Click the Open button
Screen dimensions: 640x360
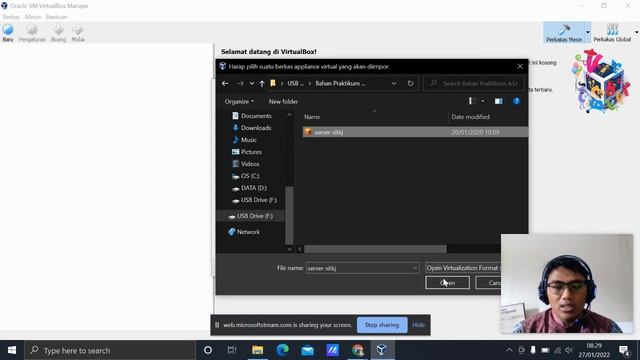447,282
